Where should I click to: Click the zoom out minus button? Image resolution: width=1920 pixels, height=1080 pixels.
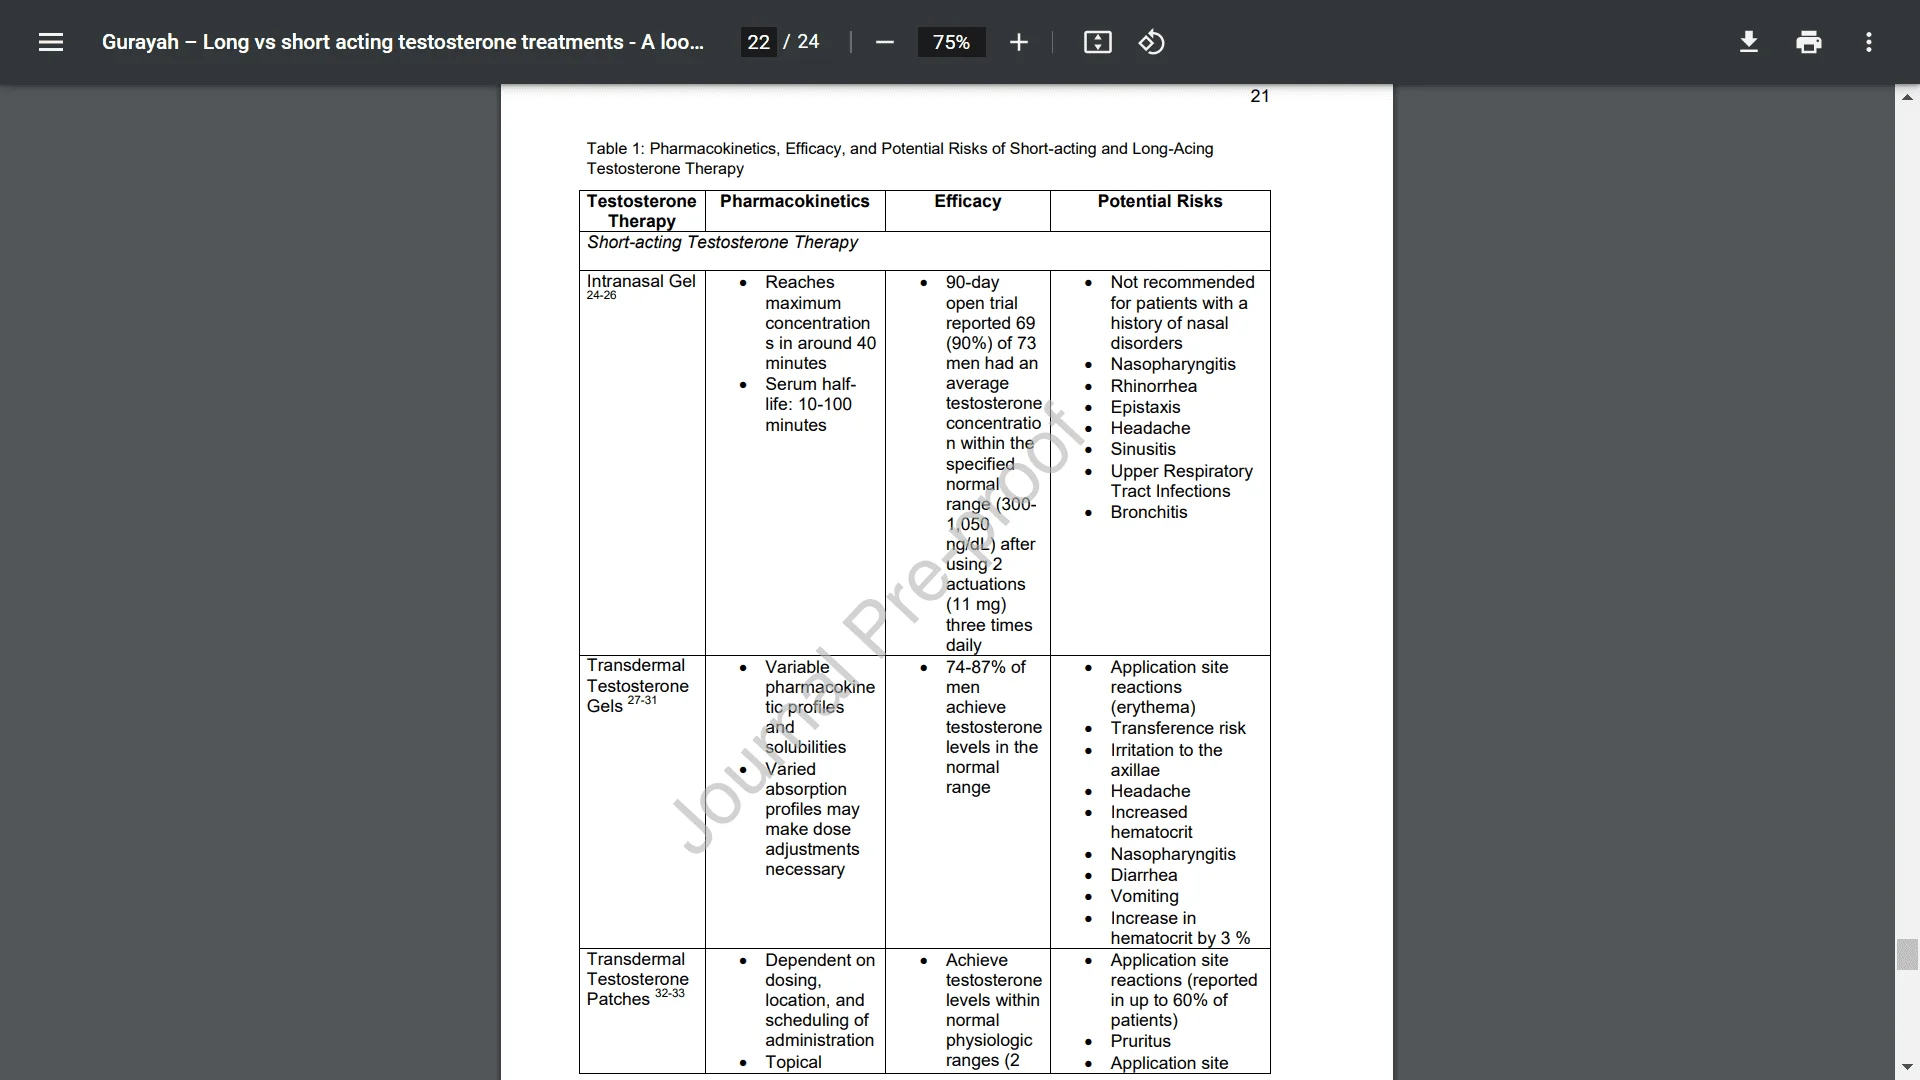pos(884,42)
